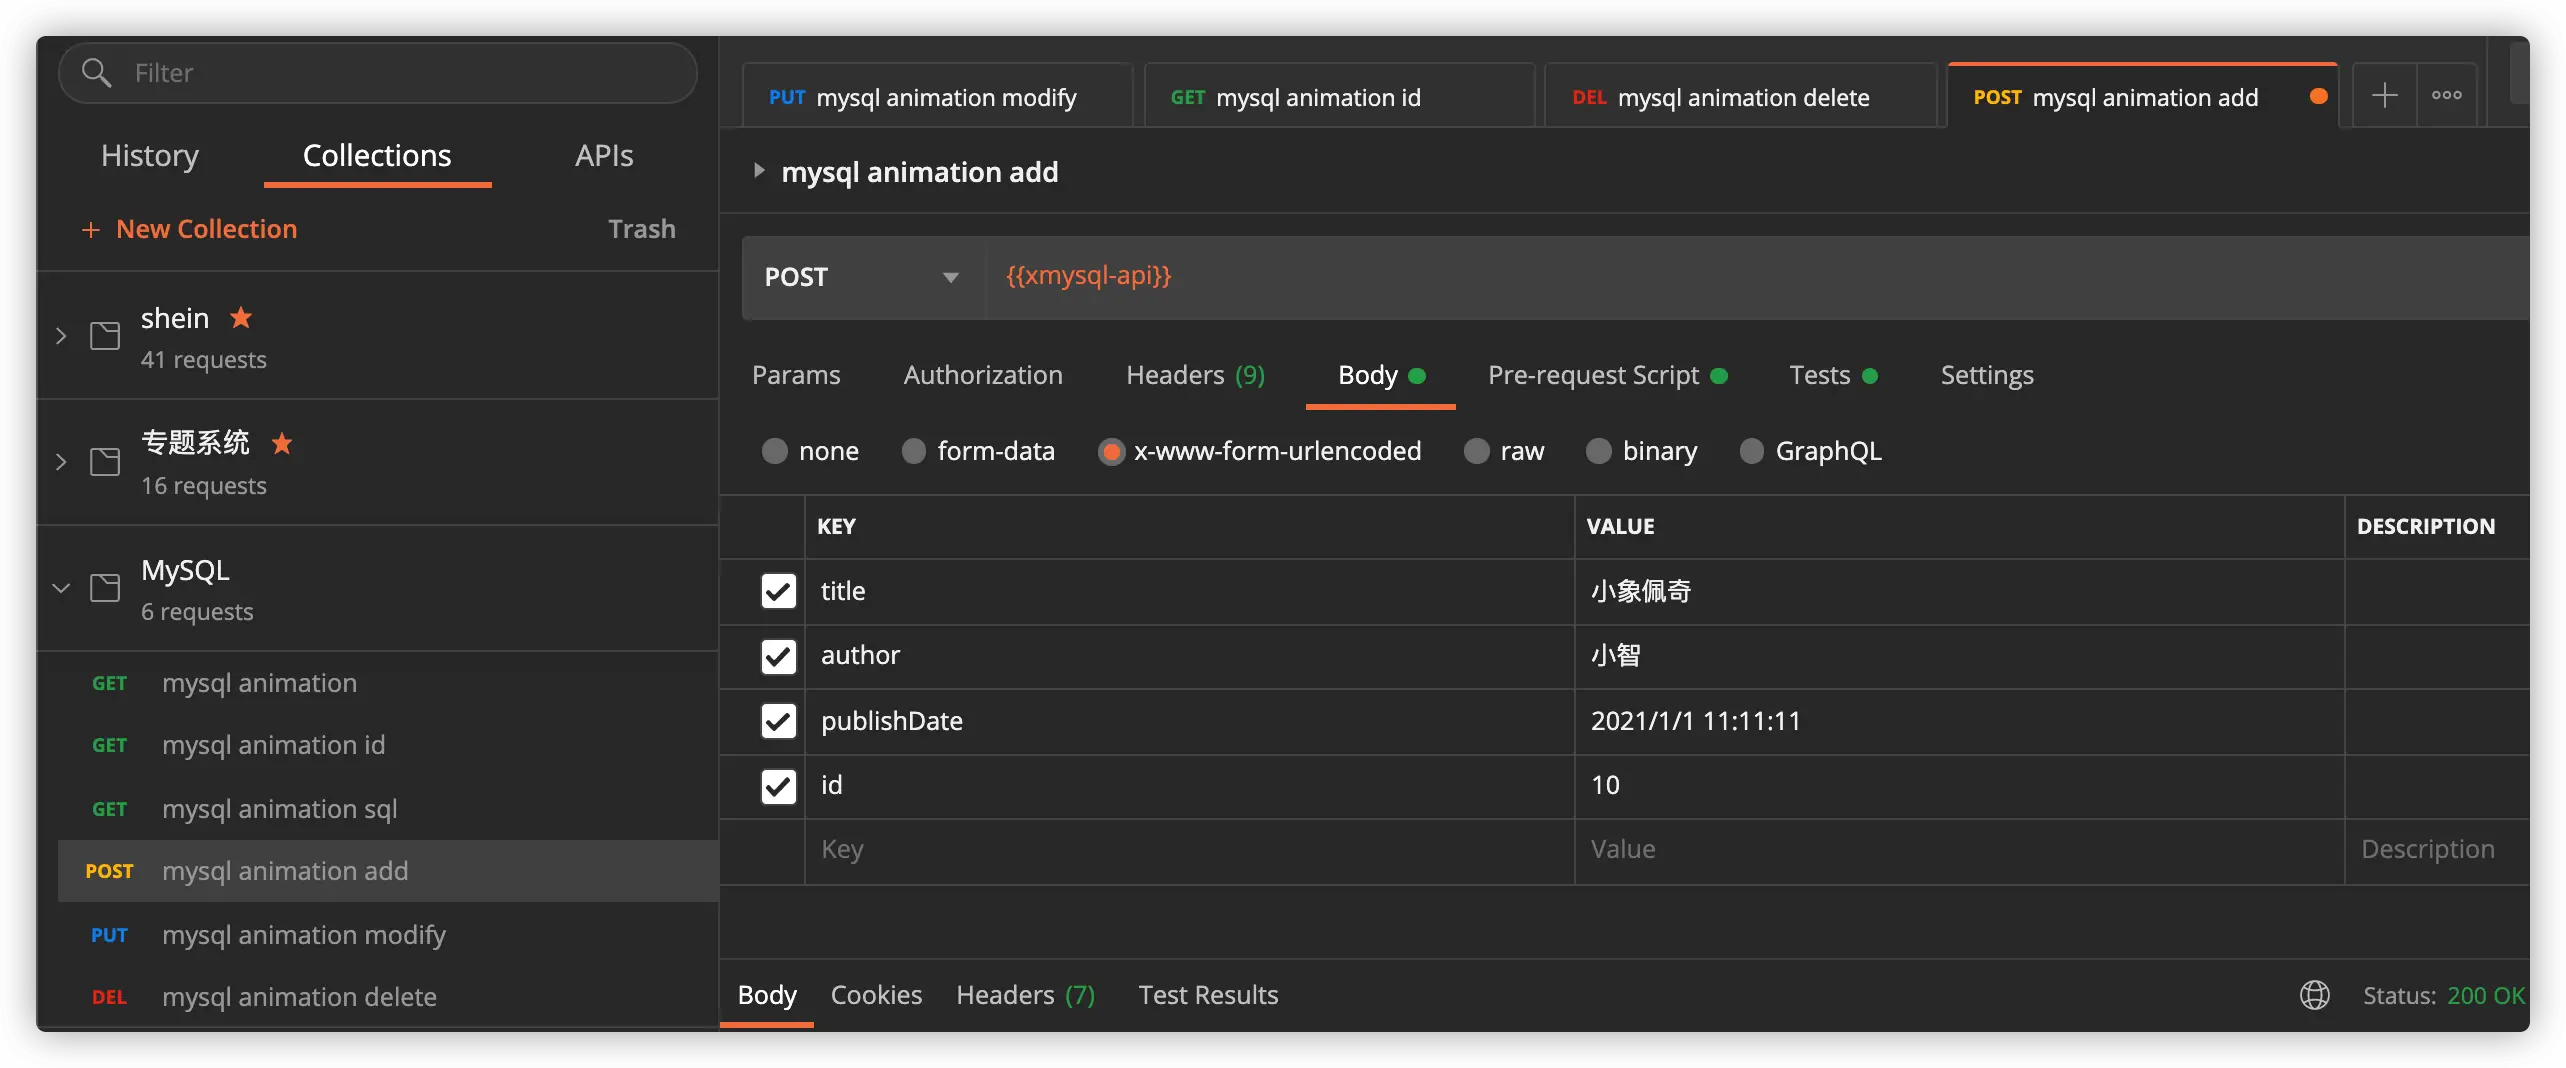Open the Pre-request Script tab
The height and width of the screenshot is (1068, 2566).
[1607, 375]
